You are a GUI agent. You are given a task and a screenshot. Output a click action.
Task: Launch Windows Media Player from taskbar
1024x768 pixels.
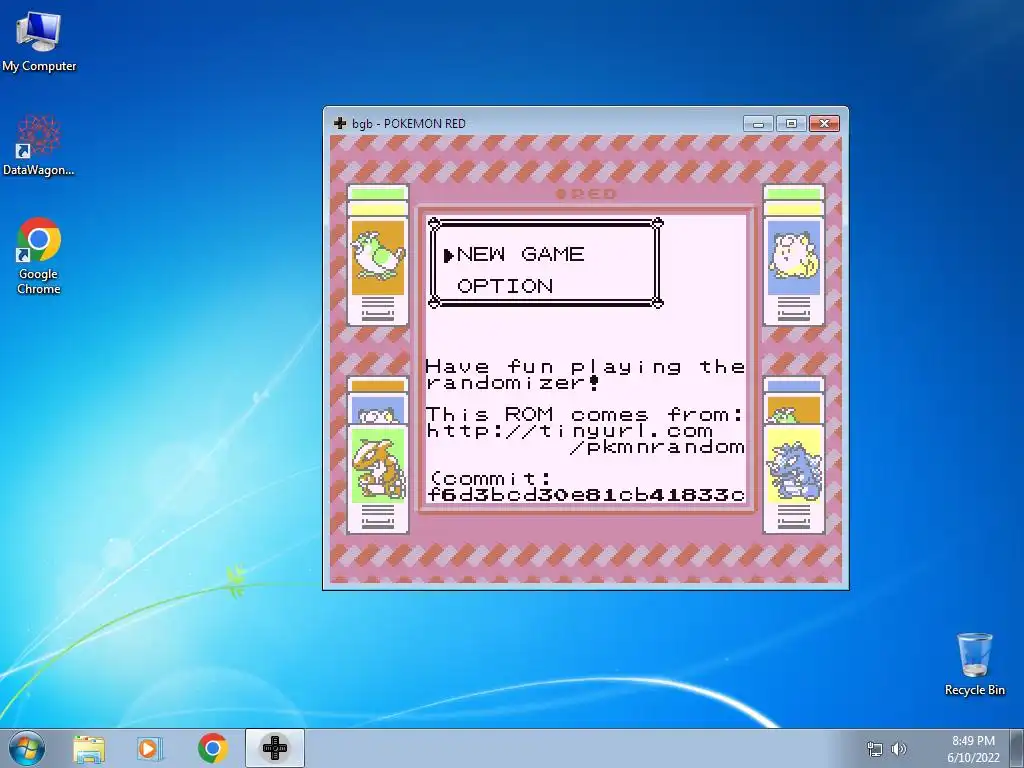click(x=150, y=748)
